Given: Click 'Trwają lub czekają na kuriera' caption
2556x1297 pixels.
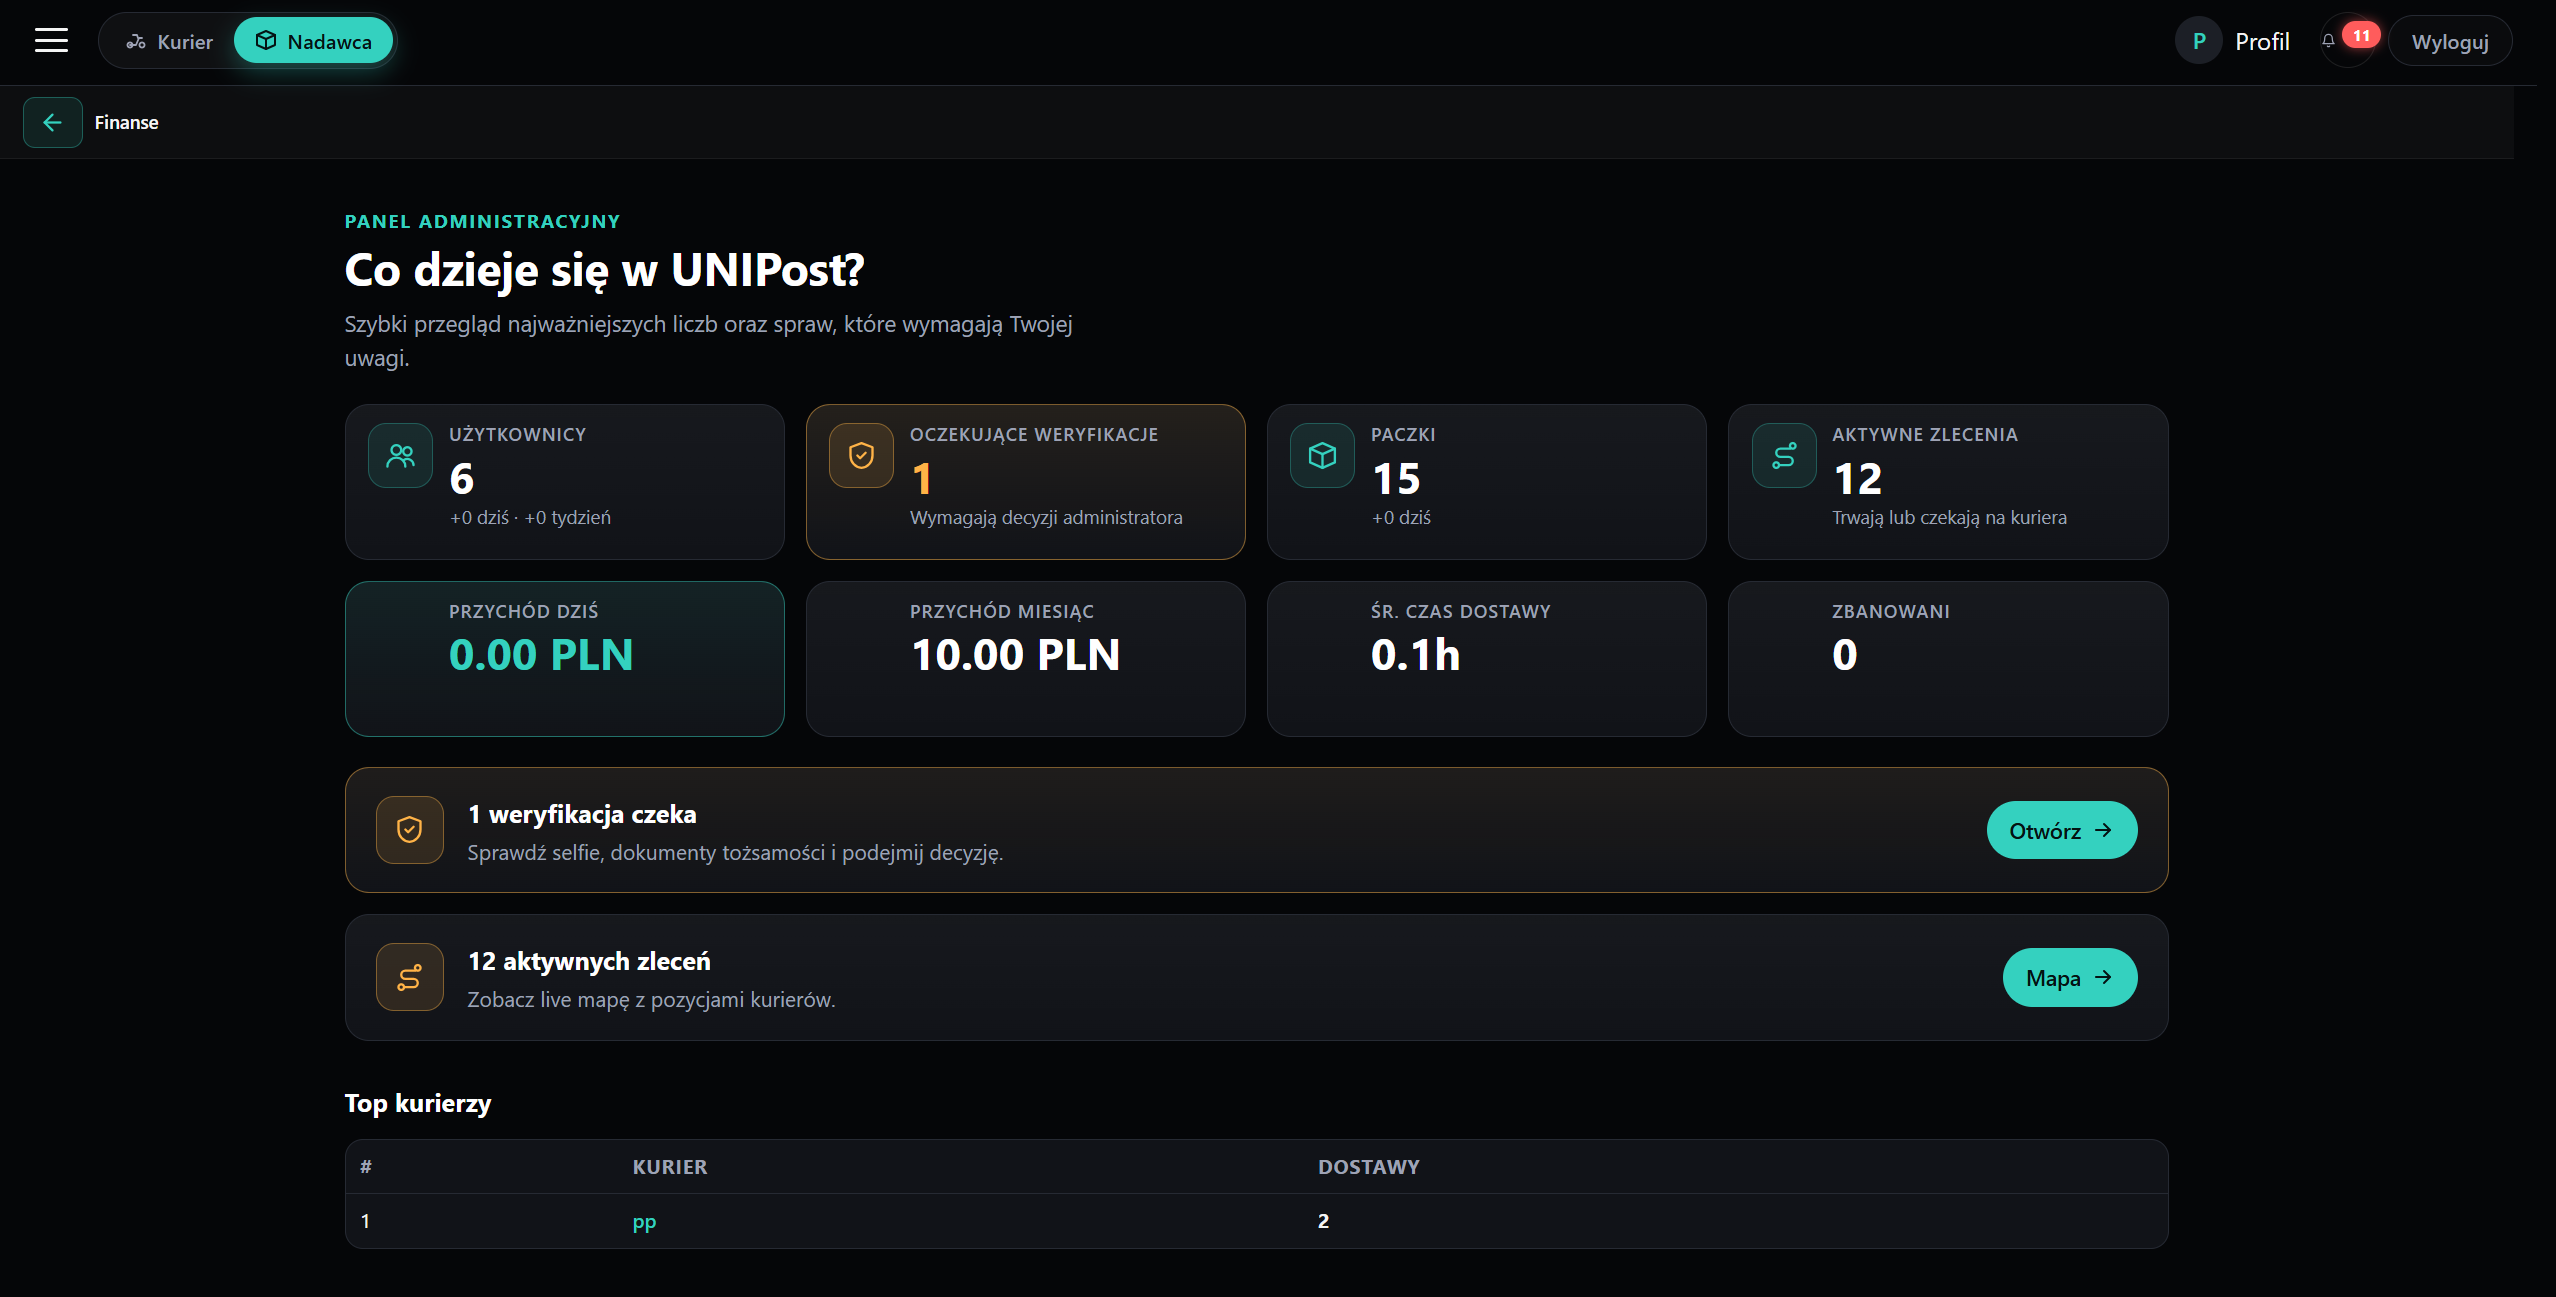Looking at the screenshot, I should tap(1949, 518).
